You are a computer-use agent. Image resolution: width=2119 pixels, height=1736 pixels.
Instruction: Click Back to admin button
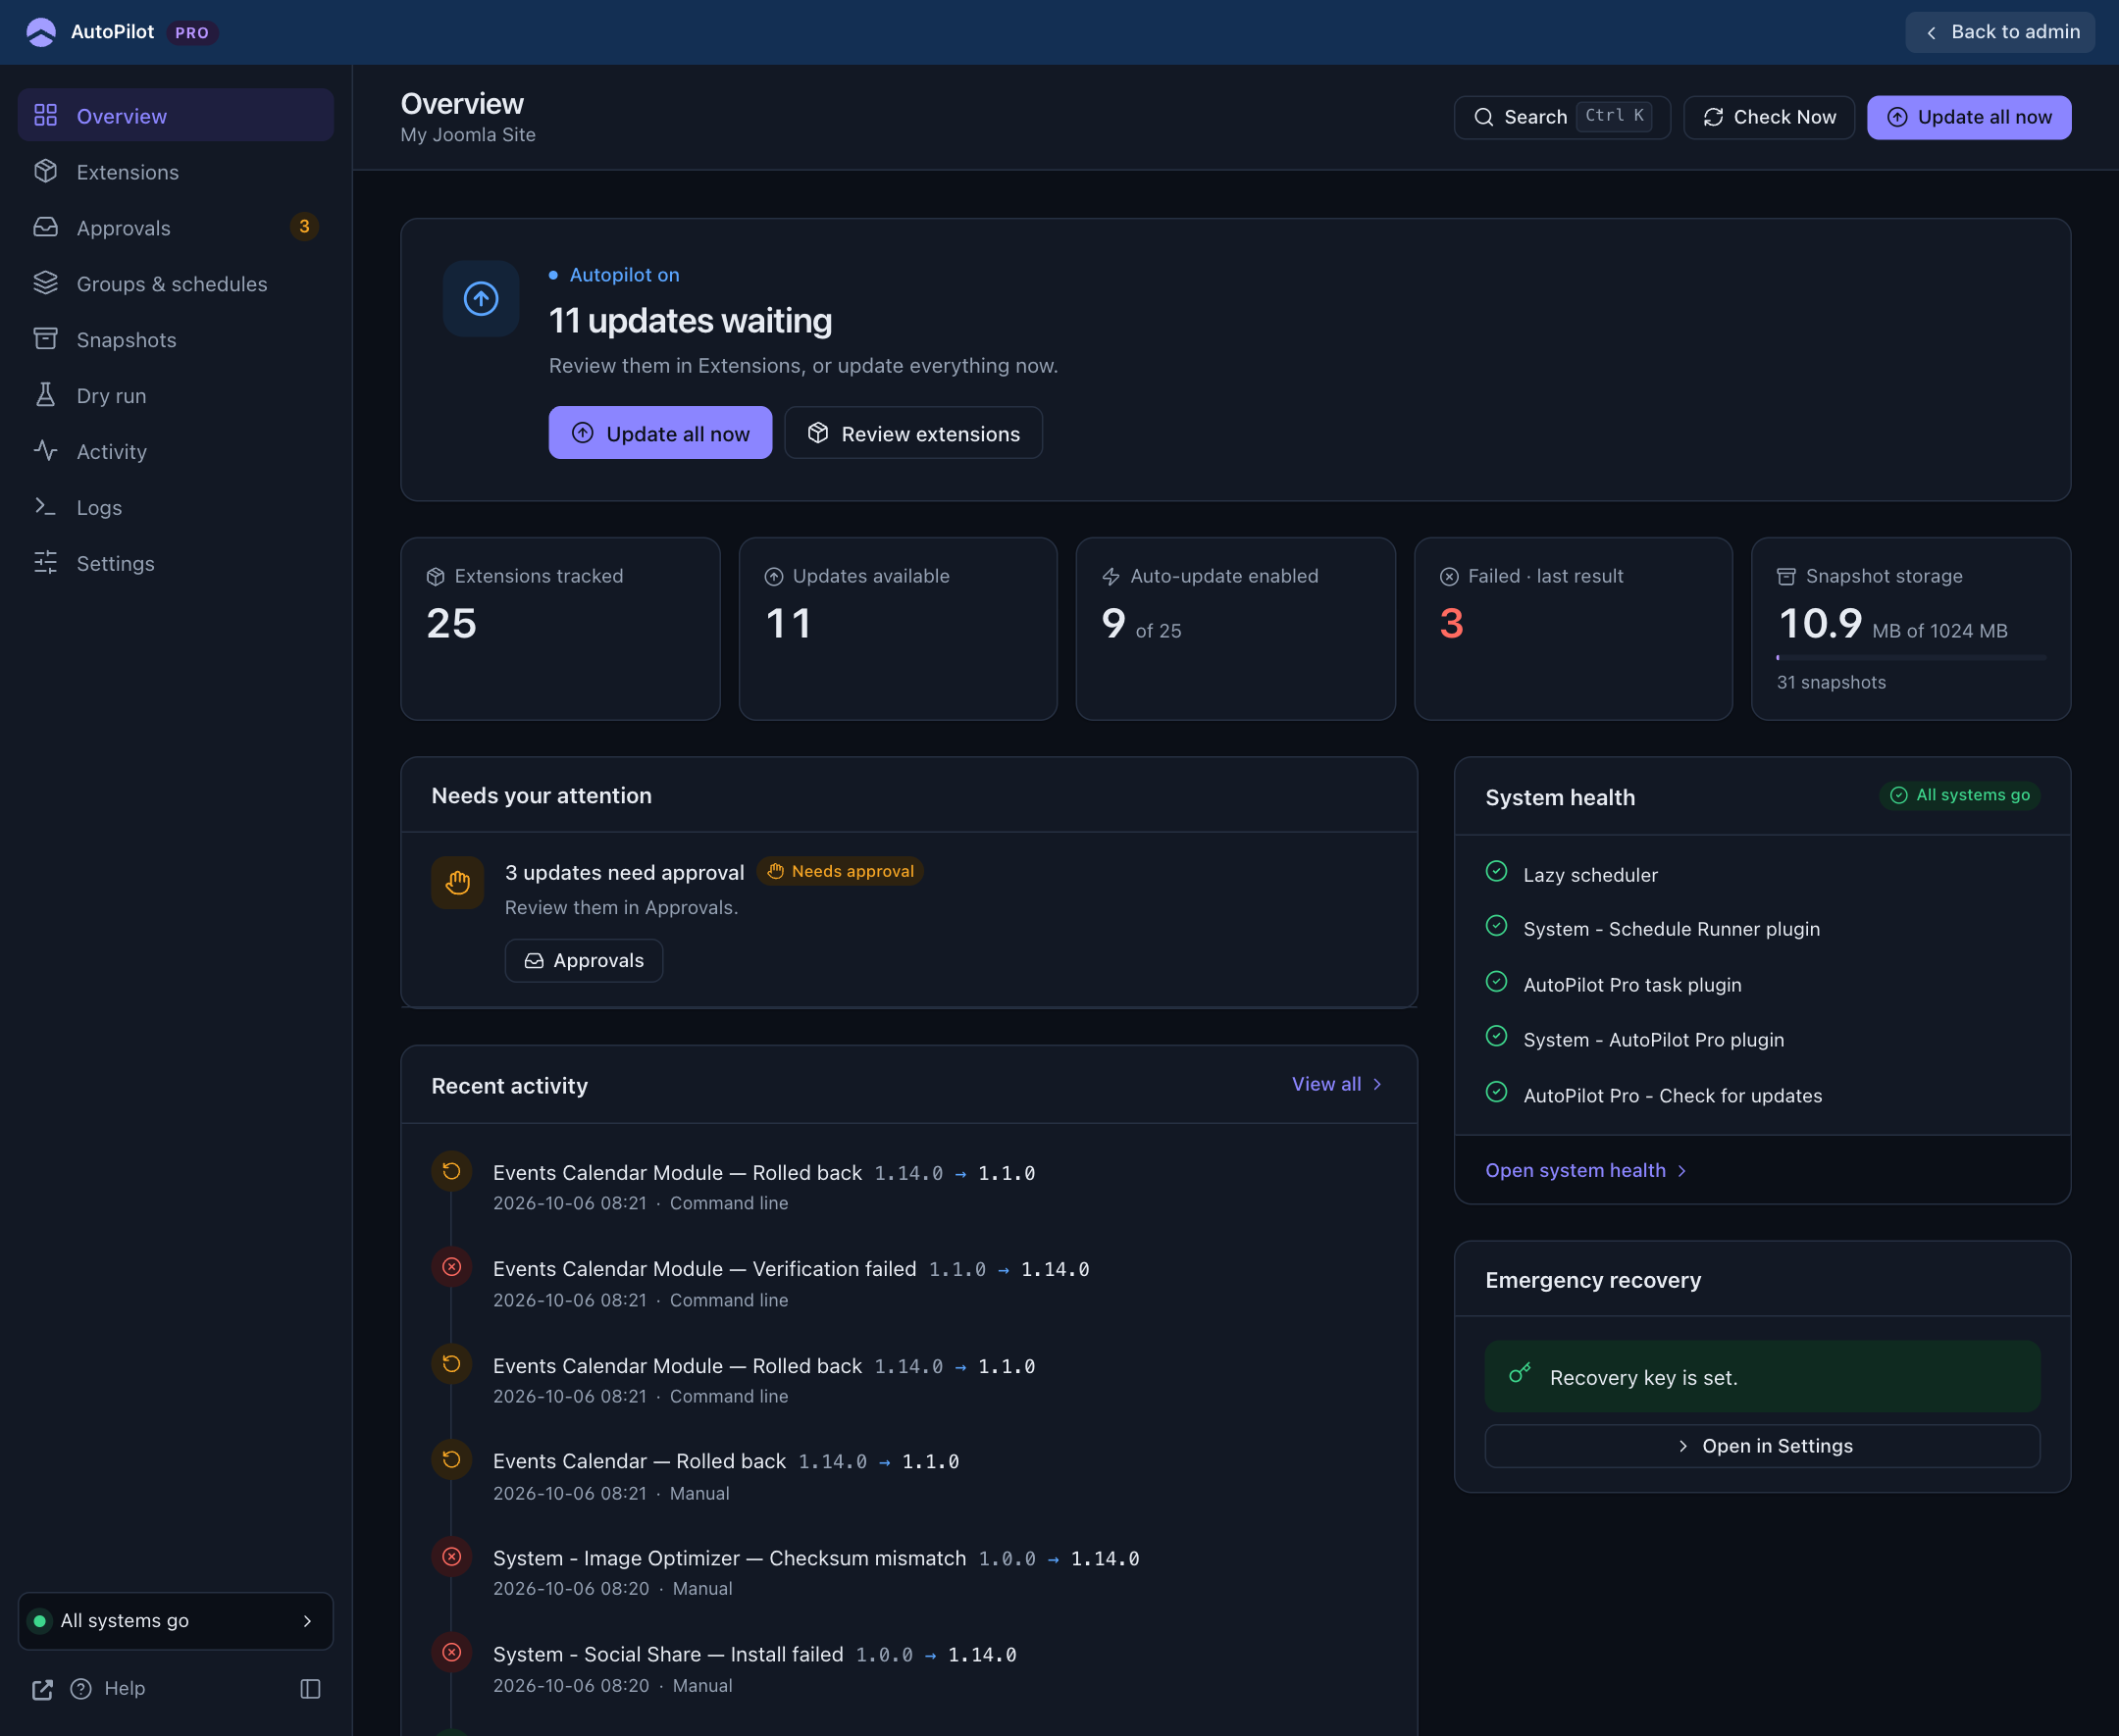[x=2000, y=32]
